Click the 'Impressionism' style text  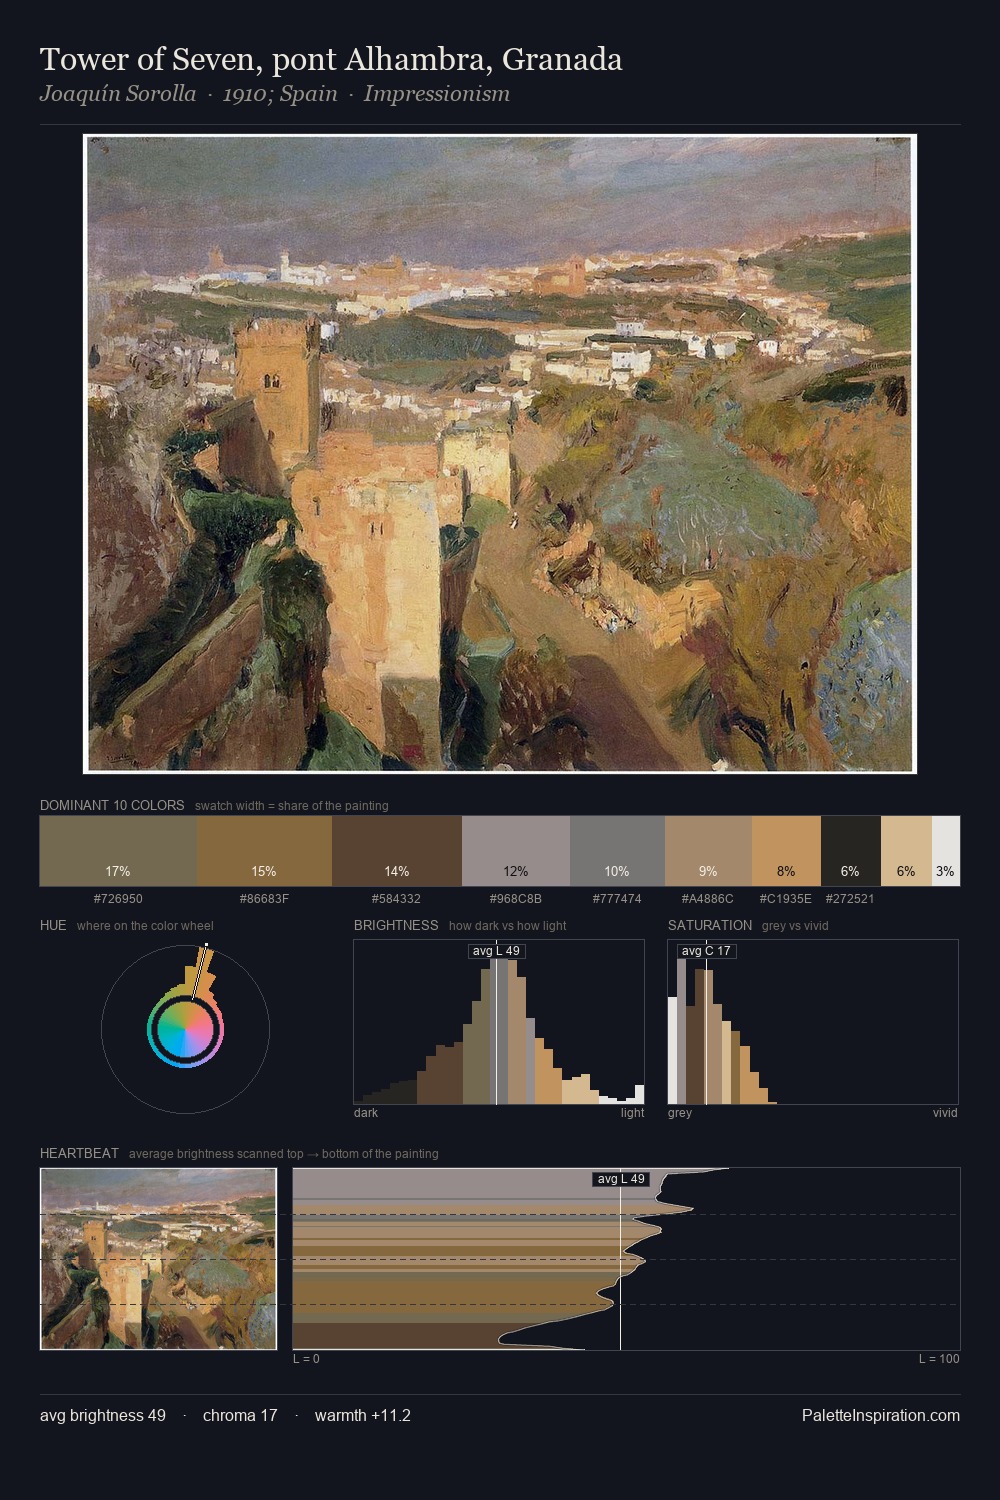(437, 94)
